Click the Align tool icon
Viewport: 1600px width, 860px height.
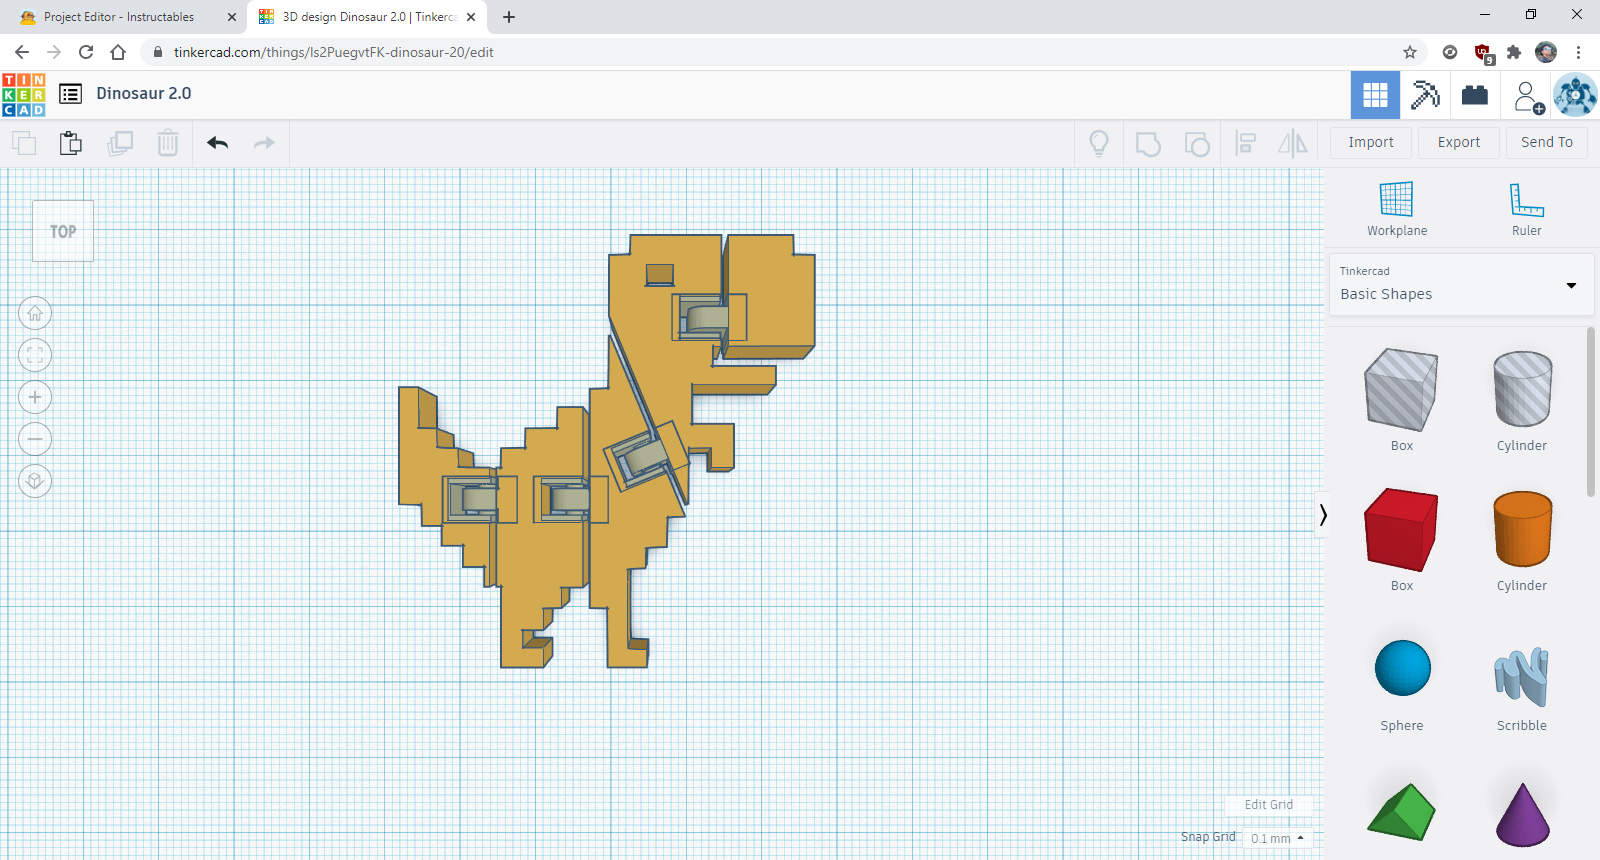[1245, 144]
